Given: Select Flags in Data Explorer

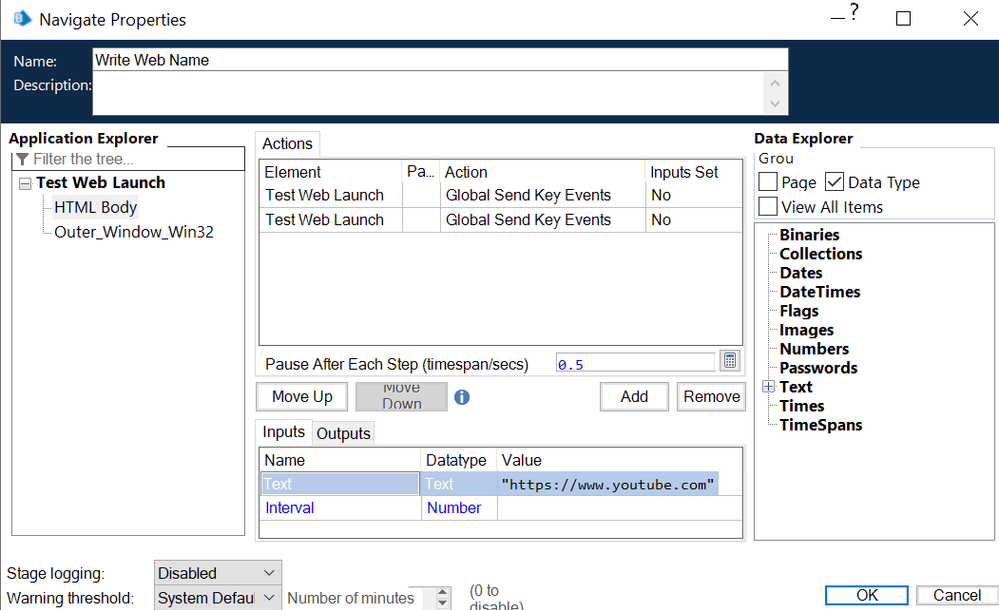Looking at the screenshot, I should click(799, 311).
